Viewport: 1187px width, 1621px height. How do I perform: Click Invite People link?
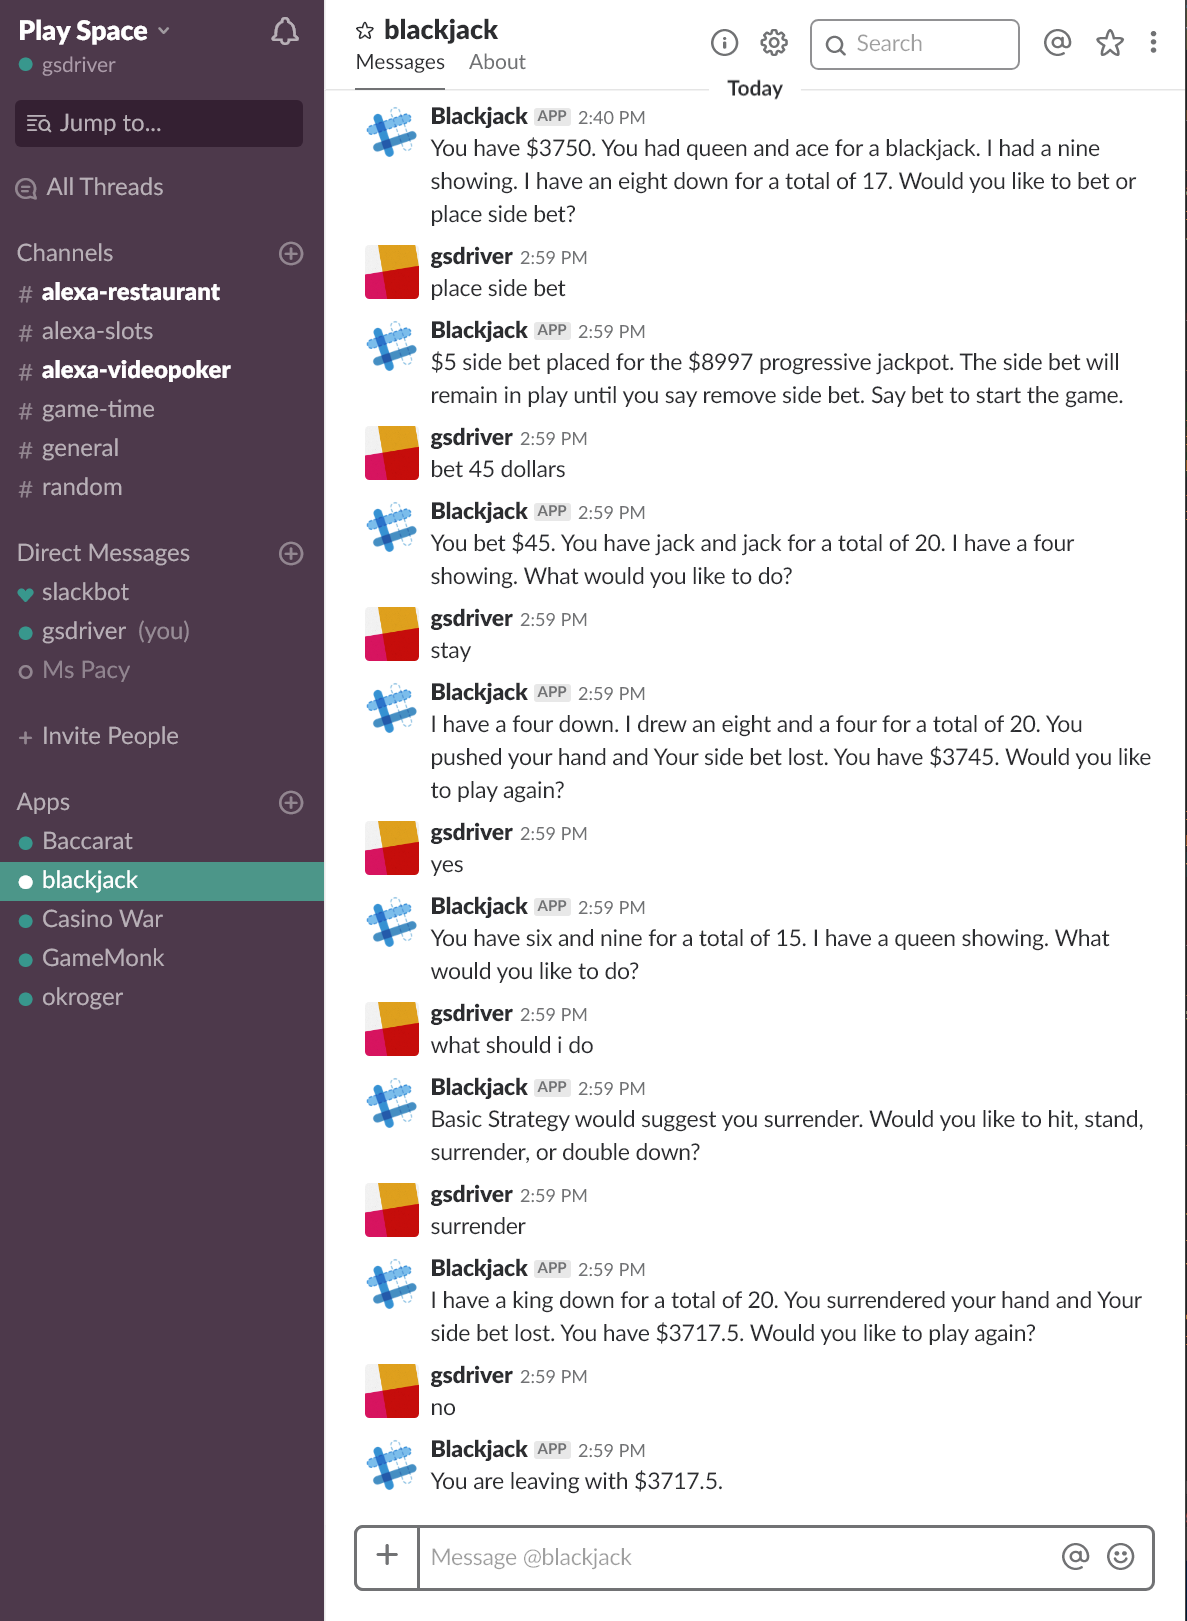(x=110, y=736)
